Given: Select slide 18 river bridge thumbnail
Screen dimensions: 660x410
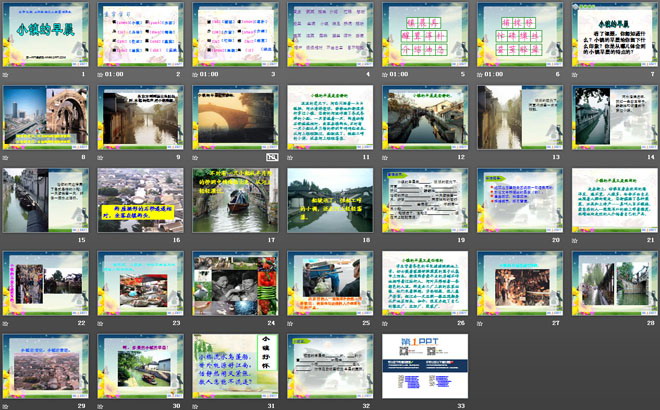Looking at the screenshot, I should pyautogui.click(x=330, y=200).
